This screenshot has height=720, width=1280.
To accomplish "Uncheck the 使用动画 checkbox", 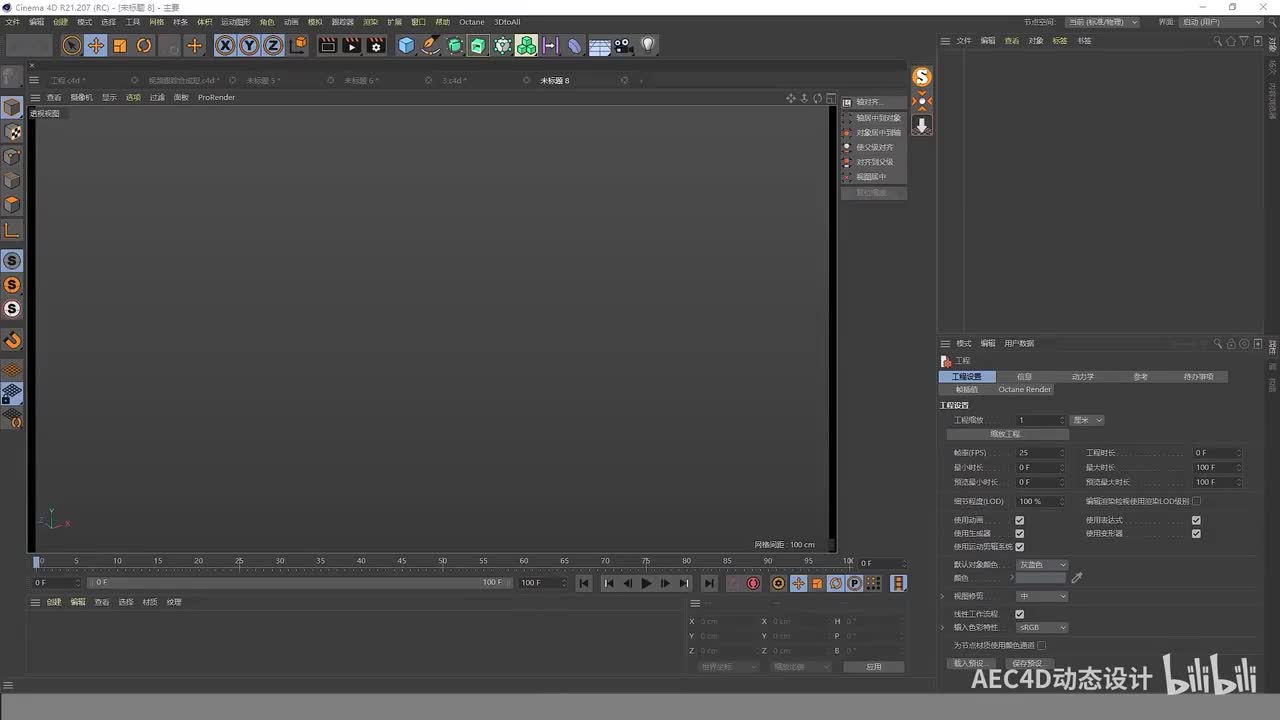I will click(x=1019, y=520).
